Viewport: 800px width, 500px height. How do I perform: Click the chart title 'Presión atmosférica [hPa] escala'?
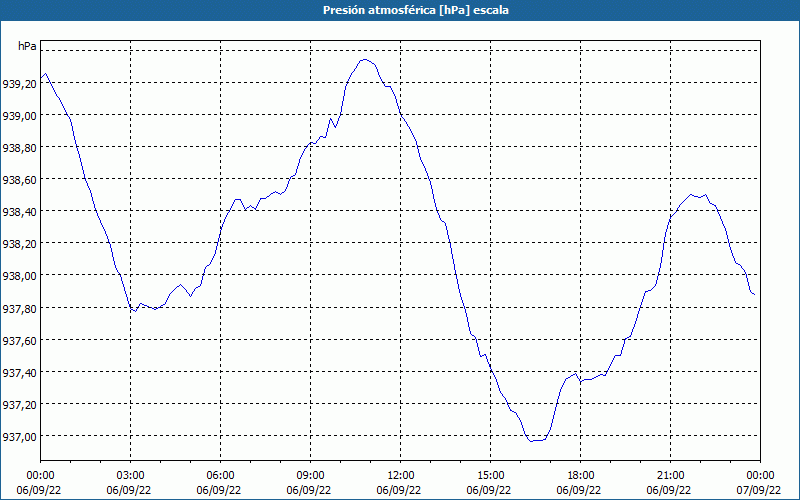416,10
